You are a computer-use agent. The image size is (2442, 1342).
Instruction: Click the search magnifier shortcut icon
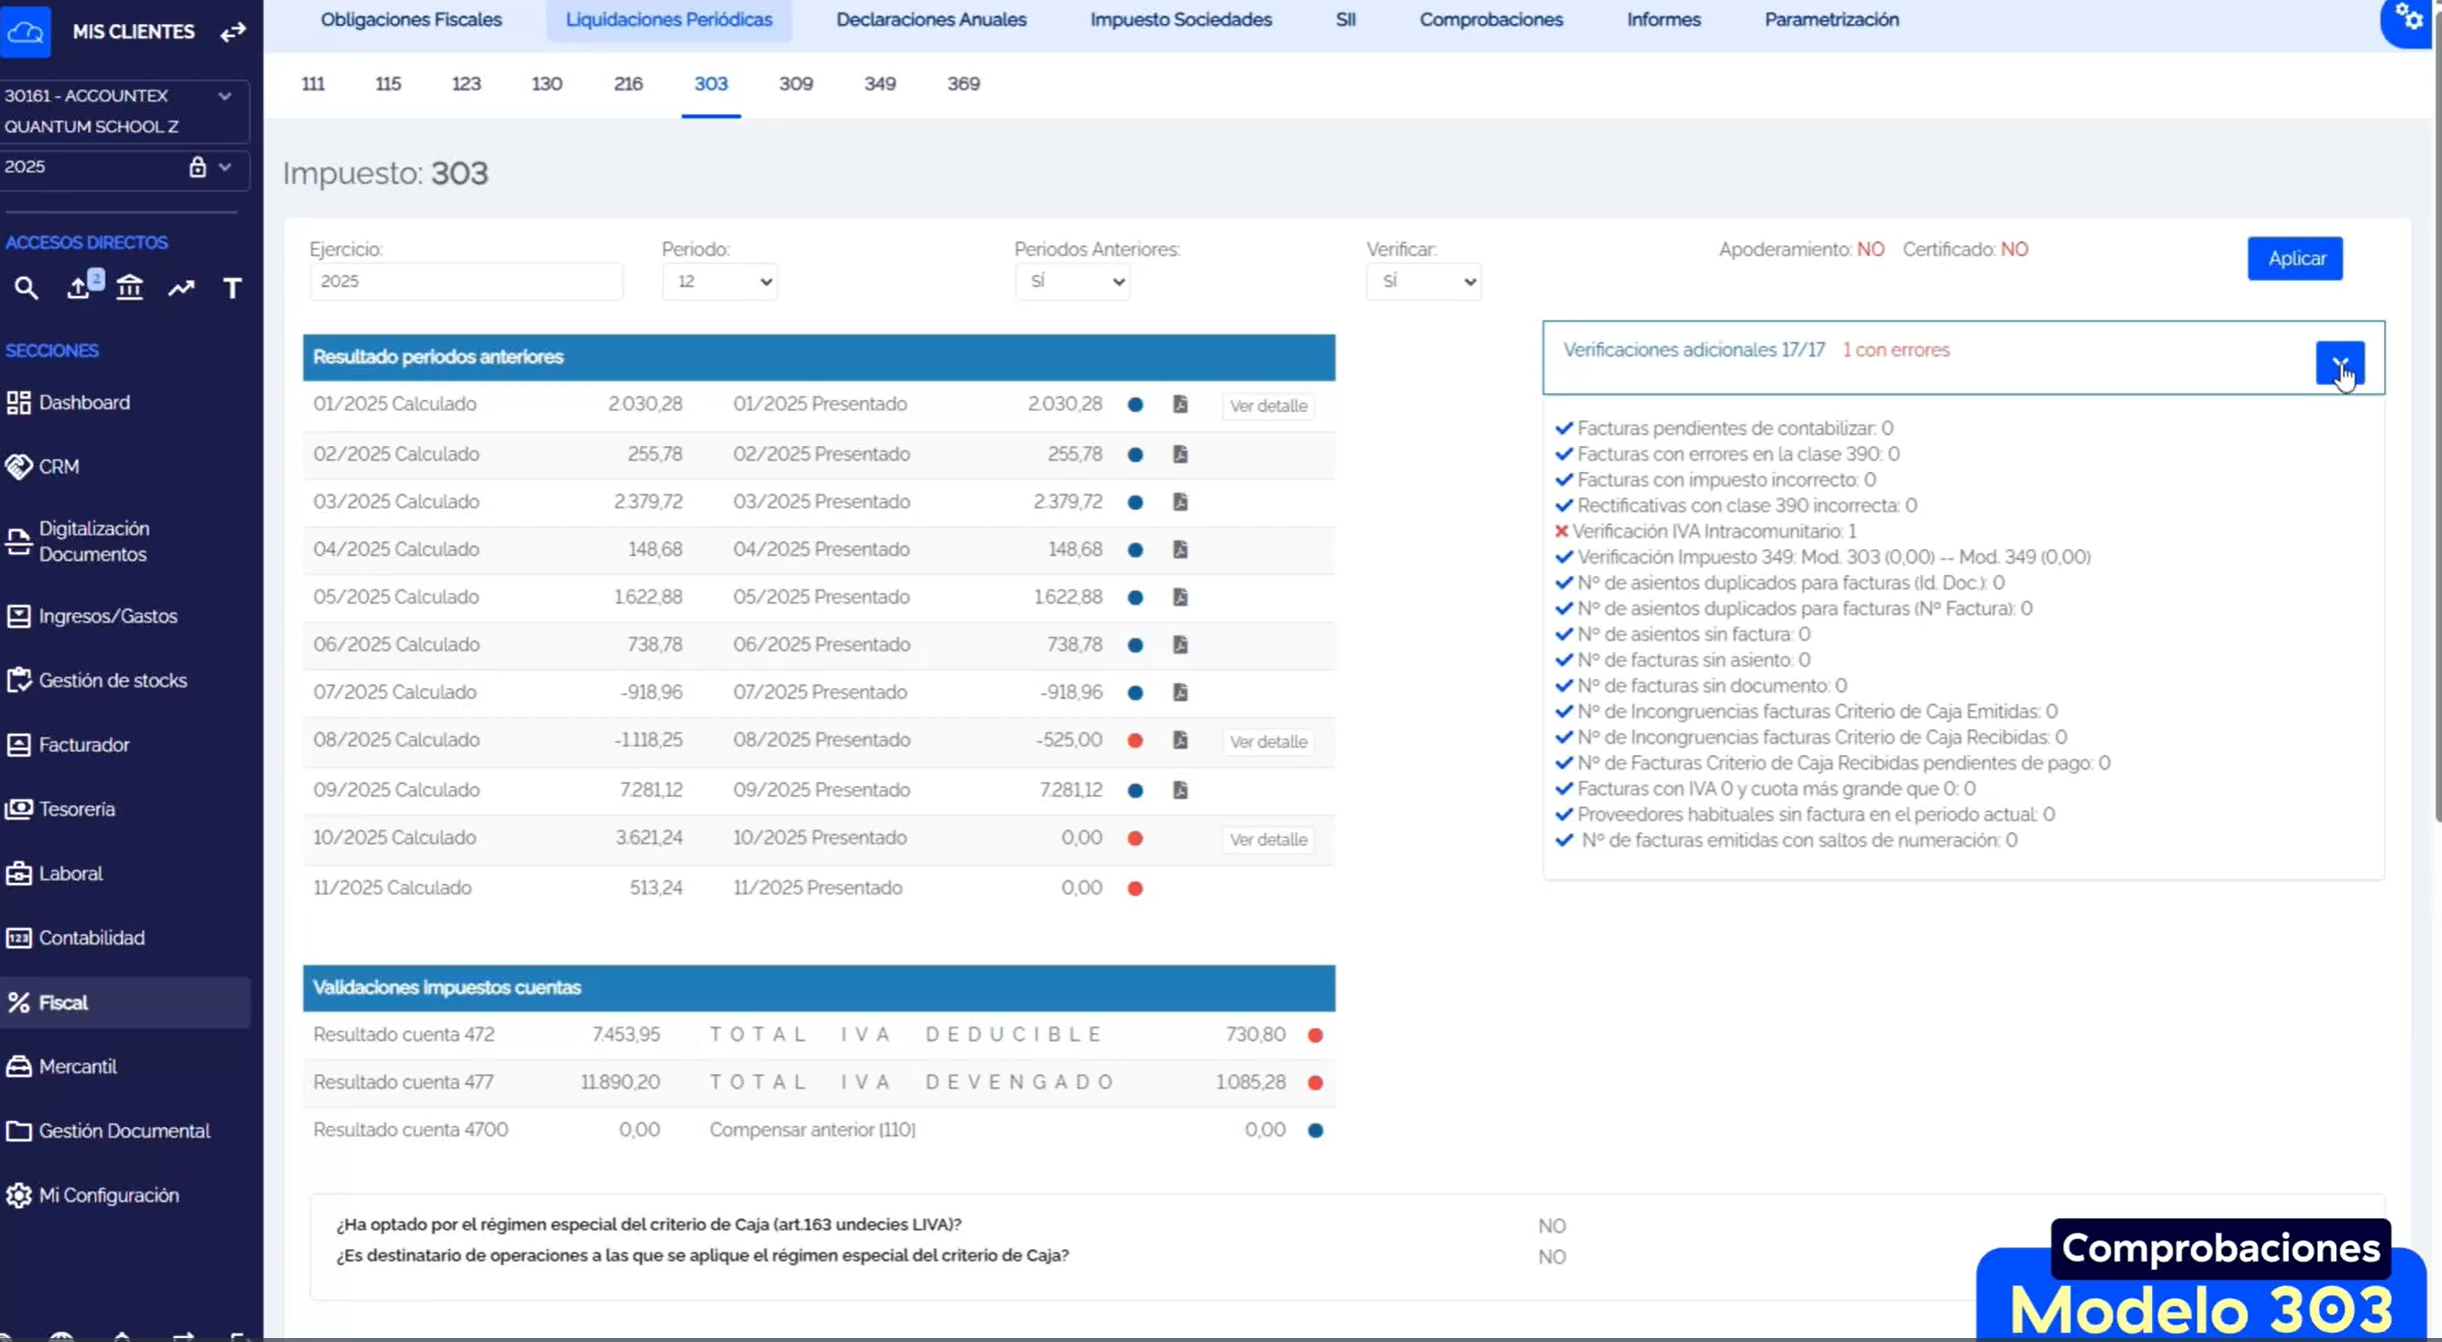point(26,288)
